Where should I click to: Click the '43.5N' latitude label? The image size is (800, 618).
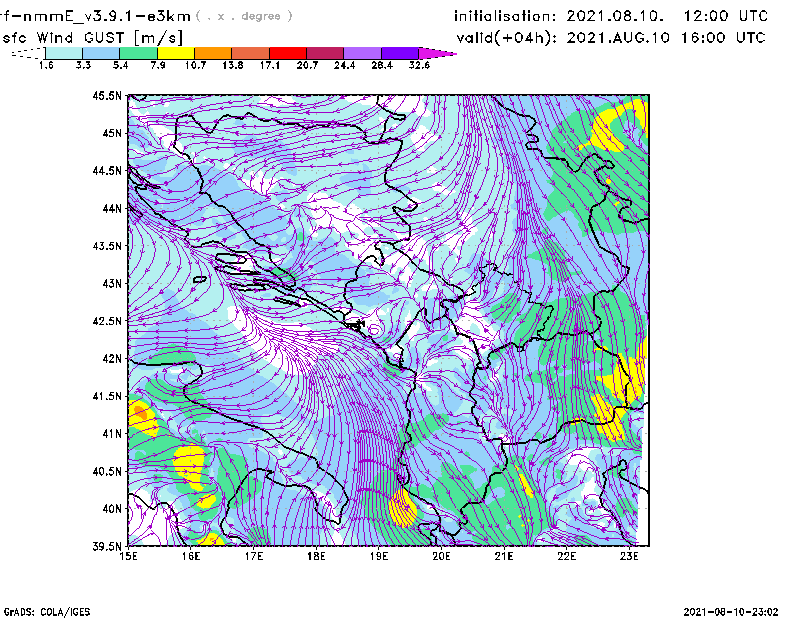coord(107,246)
